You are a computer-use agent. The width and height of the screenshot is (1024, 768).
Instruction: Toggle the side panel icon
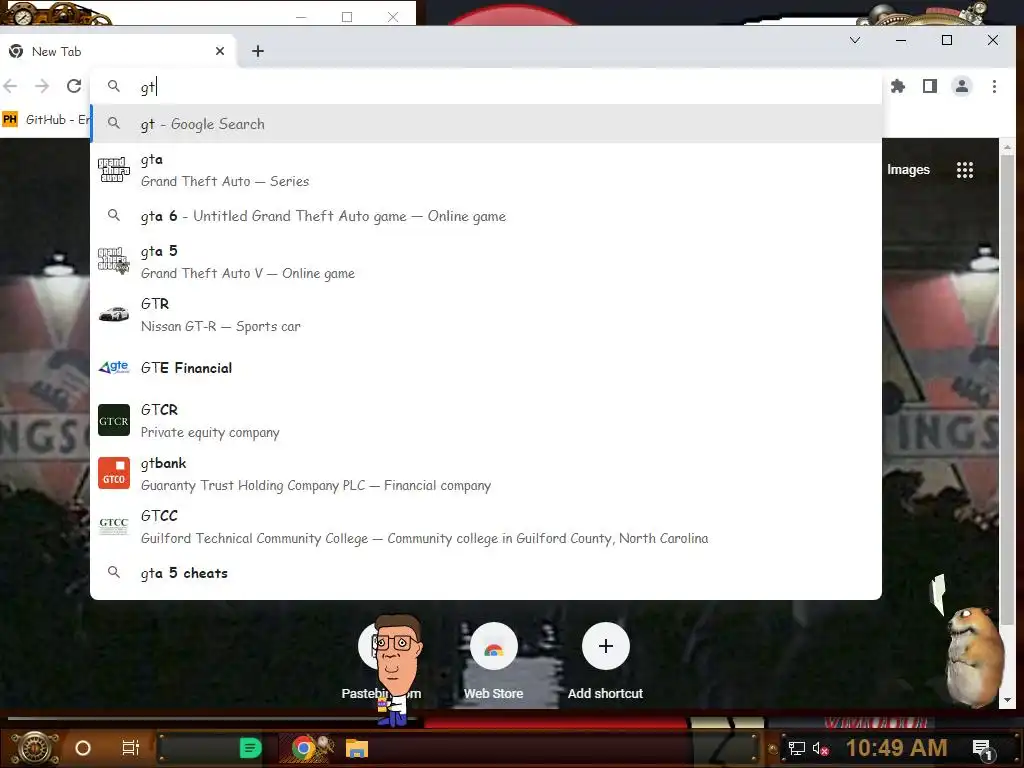point(930,86)
